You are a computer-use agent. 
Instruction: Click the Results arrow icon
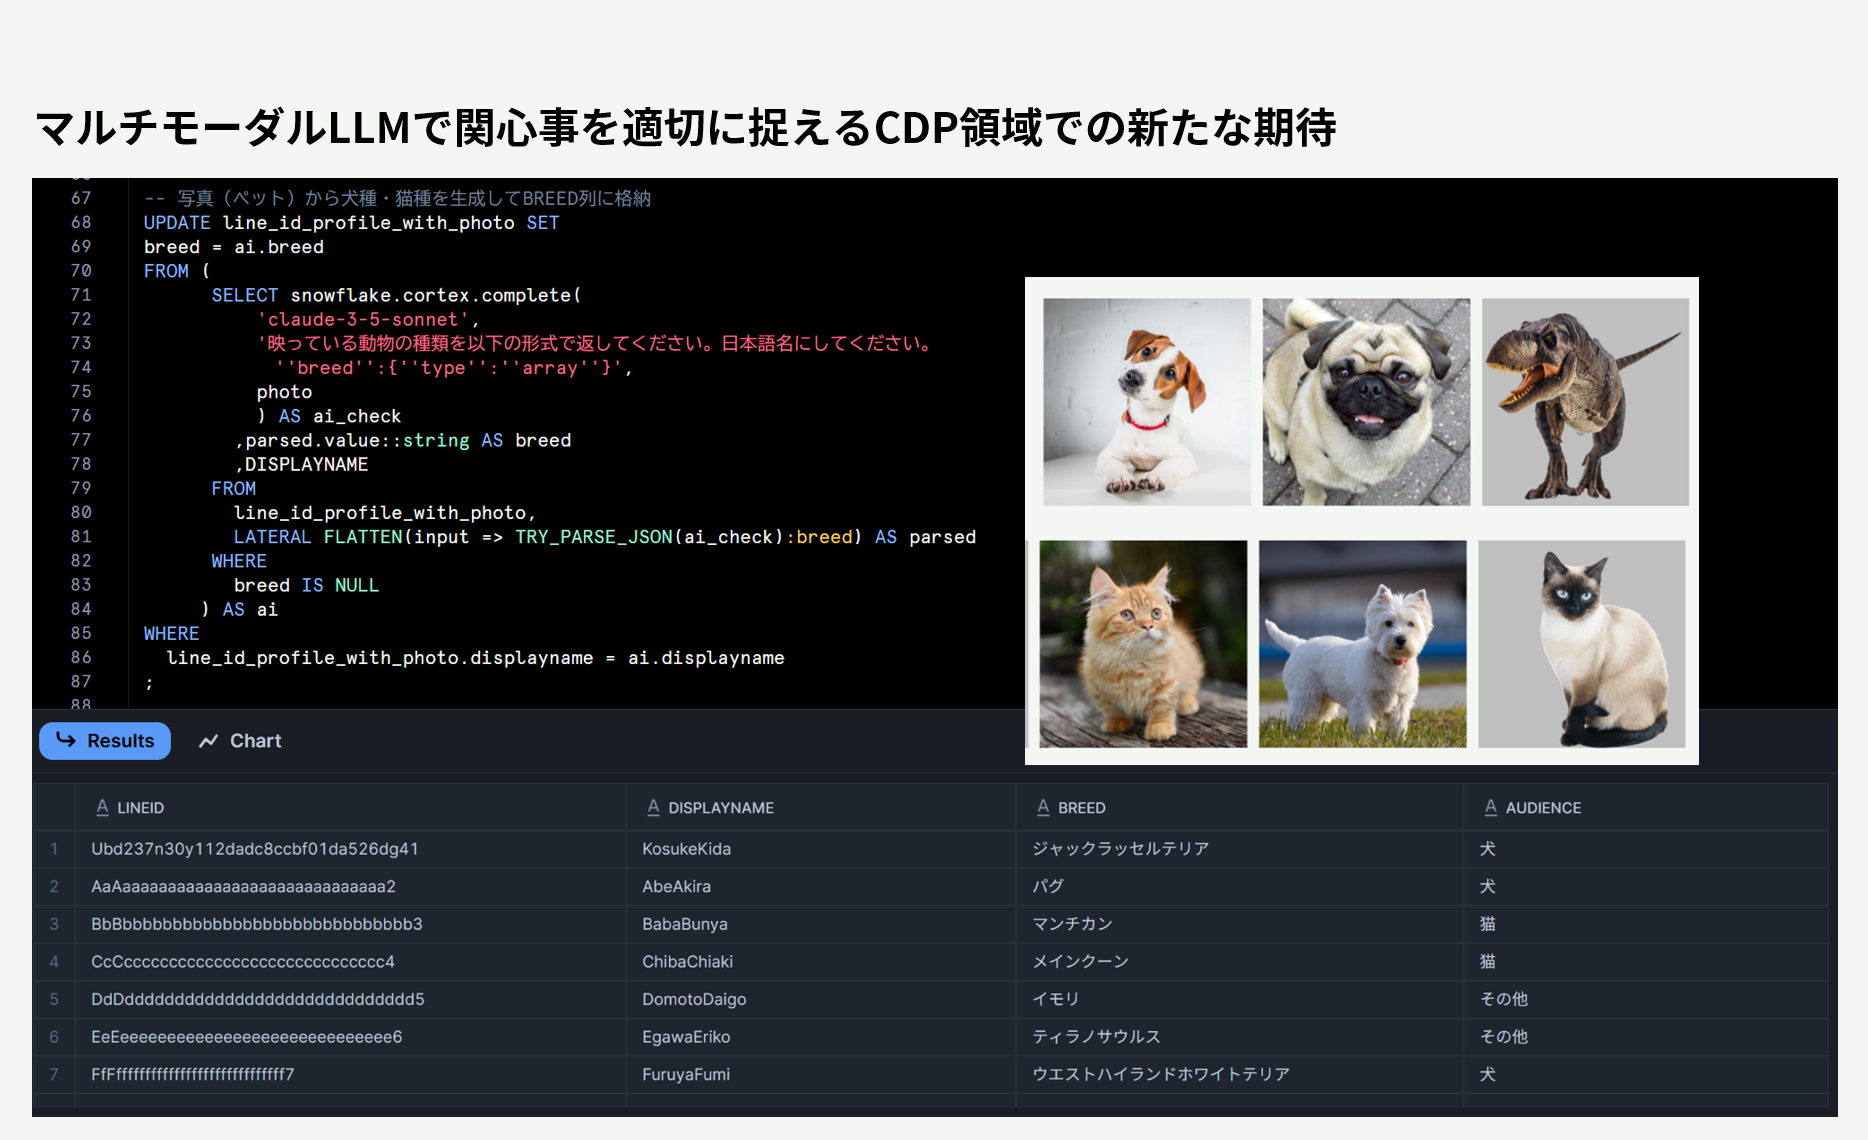[66, 740]
